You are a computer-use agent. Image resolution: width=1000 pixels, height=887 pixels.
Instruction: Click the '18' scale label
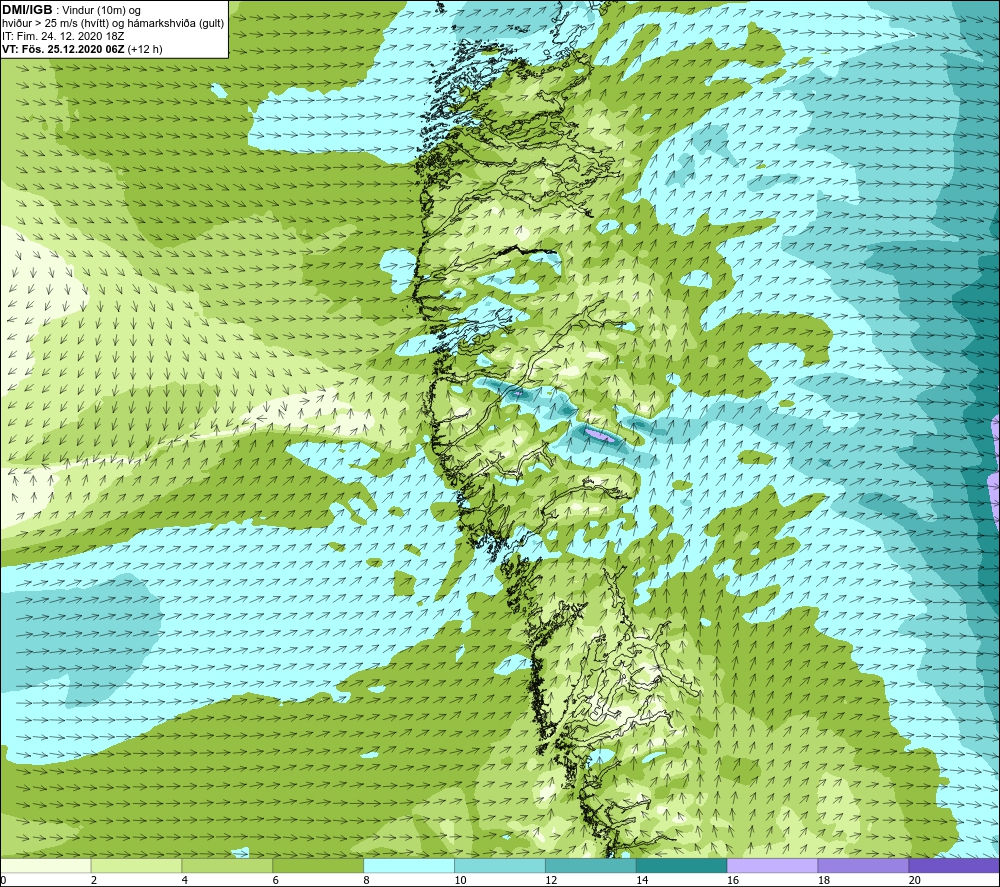823,881
